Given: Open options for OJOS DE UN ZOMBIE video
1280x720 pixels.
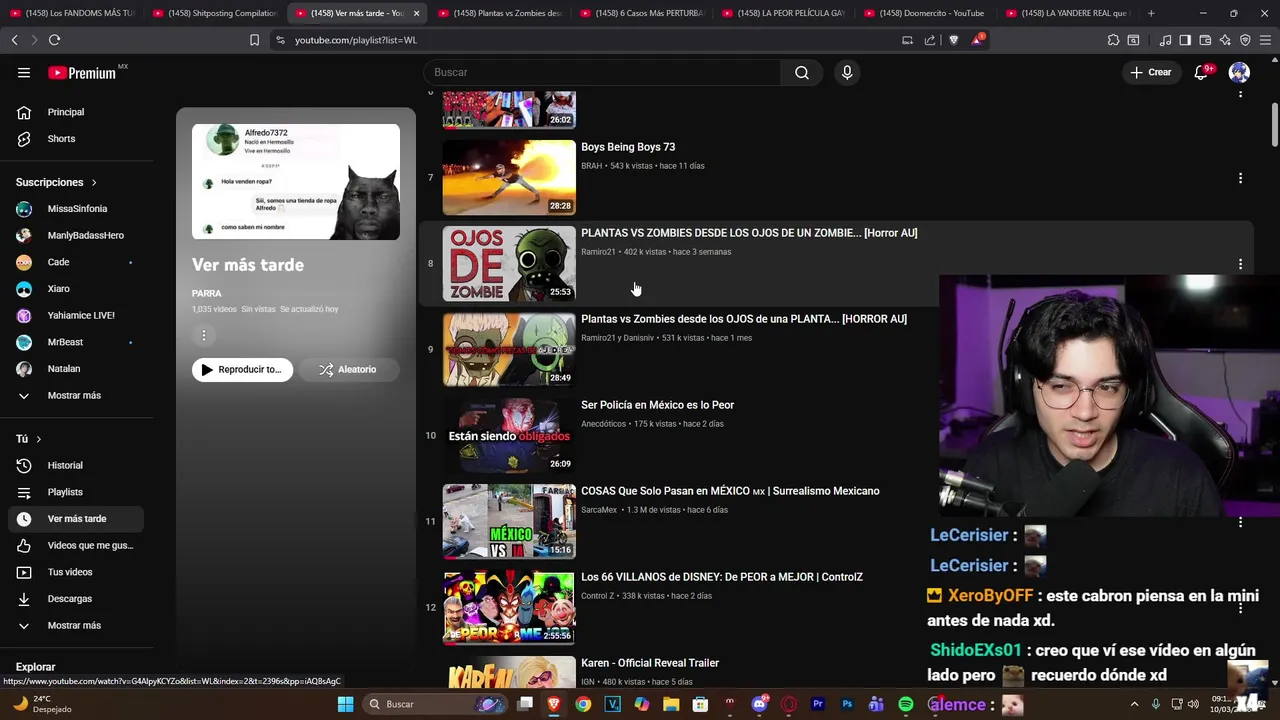Looking at the screenshot, I should (x=1240, y=264).
